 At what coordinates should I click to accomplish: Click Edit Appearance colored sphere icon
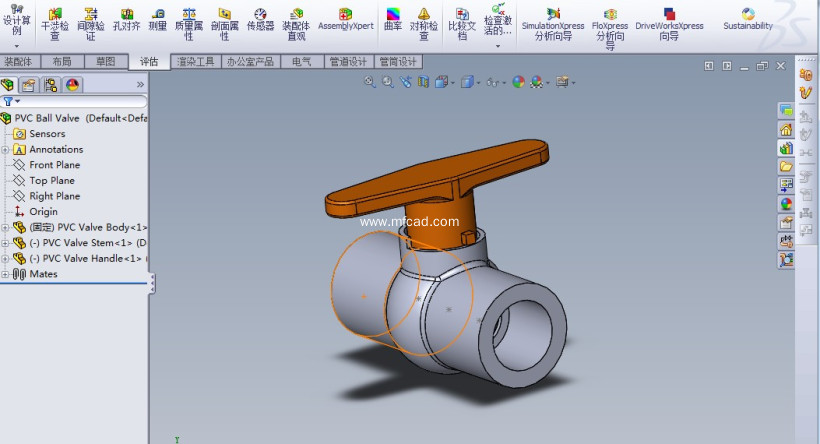[518, 82]
